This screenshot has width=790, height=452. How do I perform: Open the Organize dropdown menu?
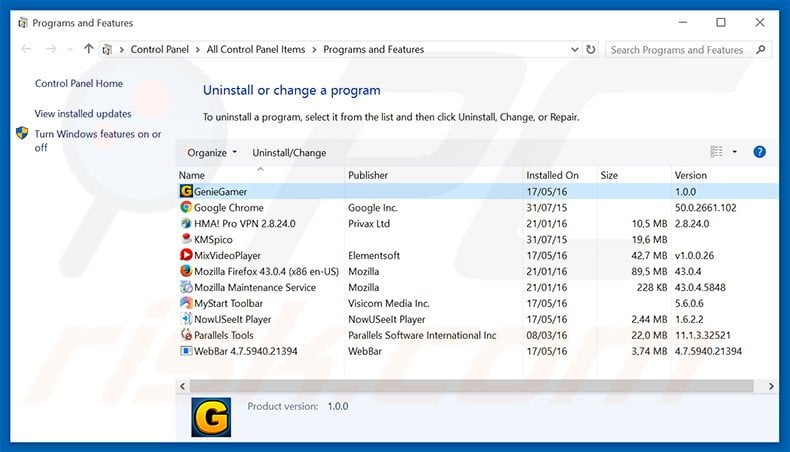(212, 153)
